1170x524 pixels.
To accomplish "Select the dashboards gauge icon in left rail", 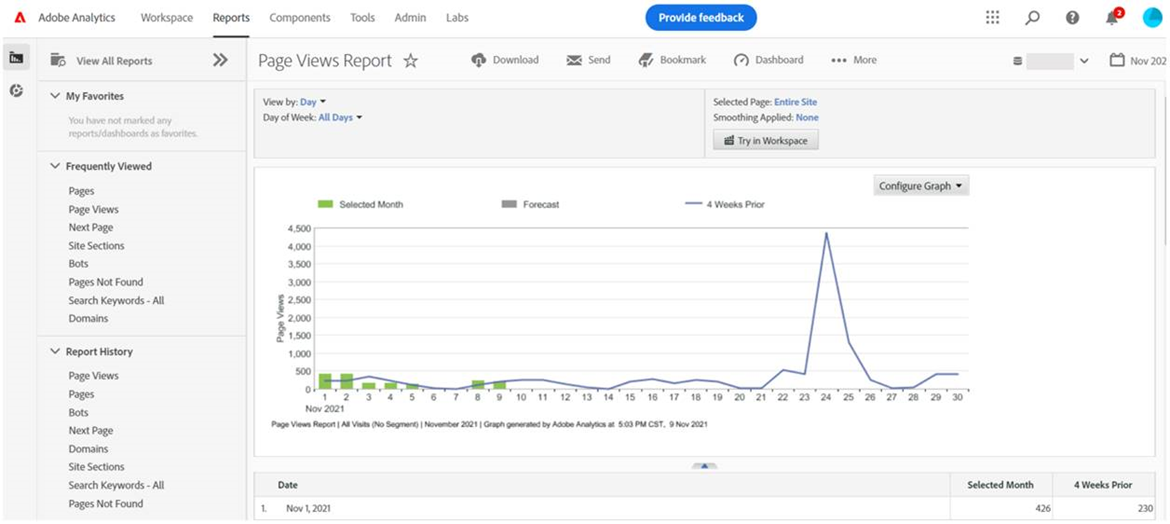I will [x=16, y=90].
